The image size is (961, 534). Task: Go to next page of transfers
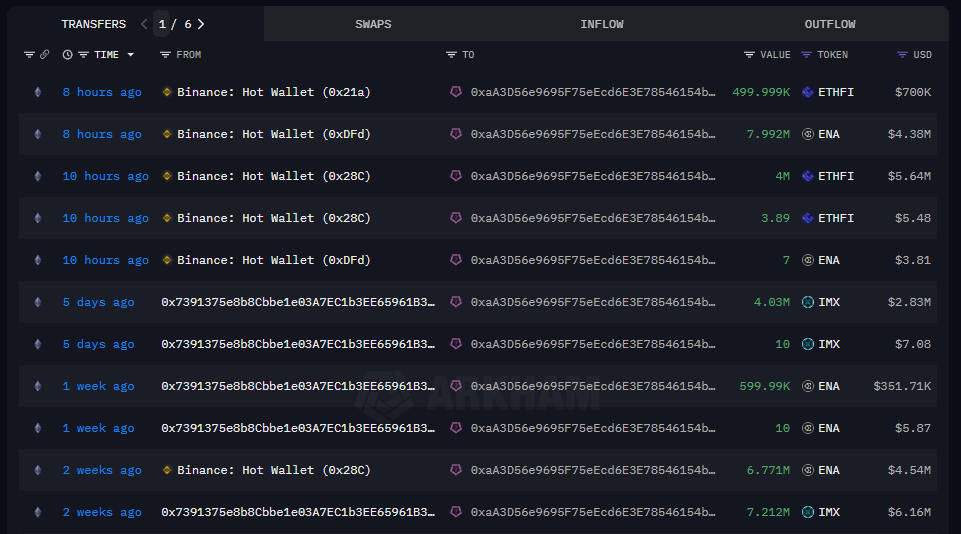pos(201,24)
